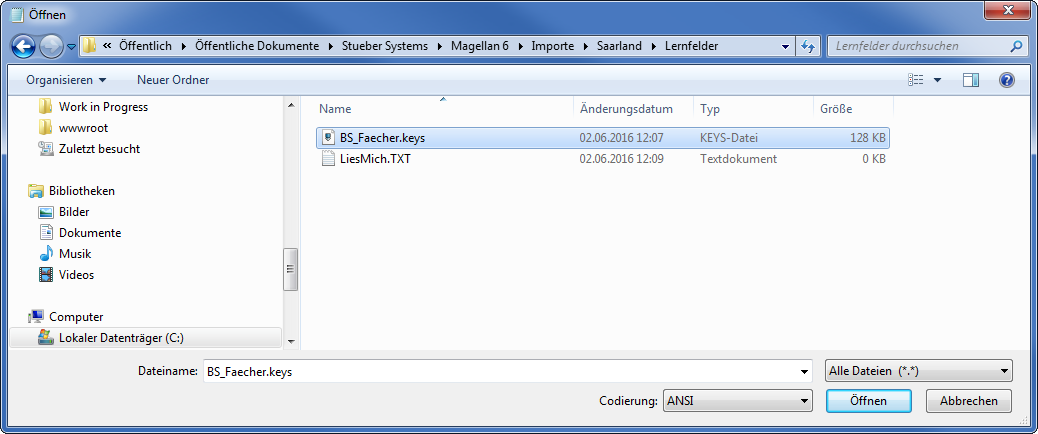The width and height of the screenshot is (1038, 434).
Task: Toggle the preview pane icon
Action: pyautogui.click(x=970, y=80)
